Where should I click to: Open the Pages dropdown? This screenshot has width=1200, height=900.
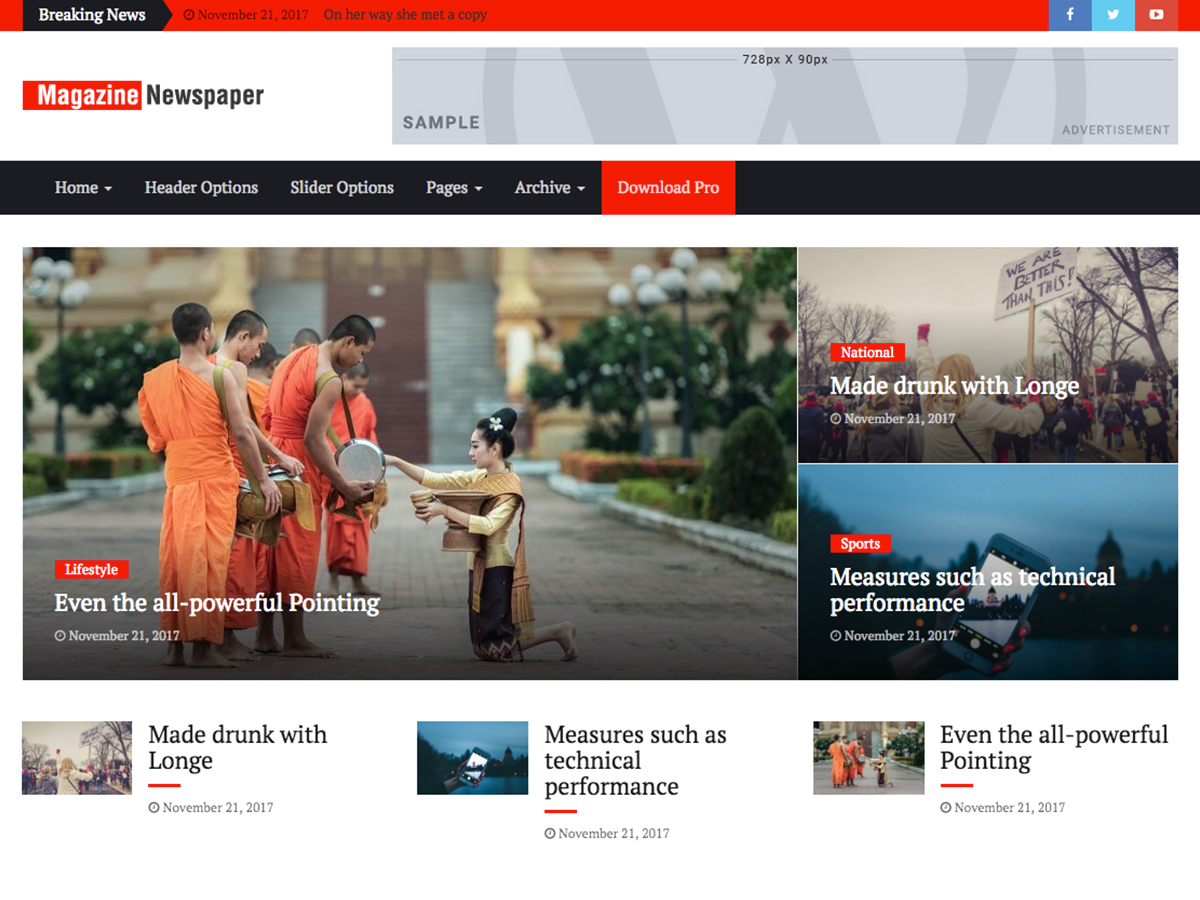[x=454, y=187]
